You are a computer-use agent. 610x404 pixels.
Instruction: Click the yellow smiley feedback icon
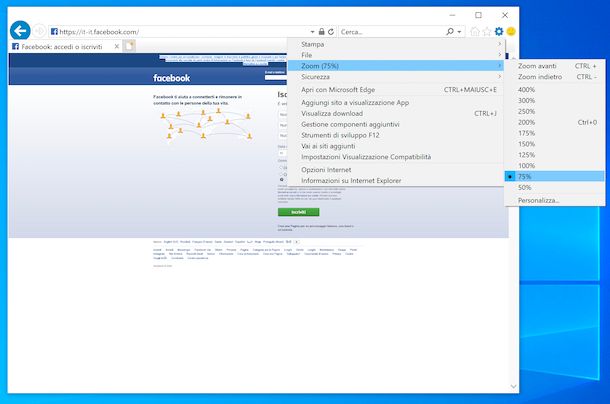(511, 32)
